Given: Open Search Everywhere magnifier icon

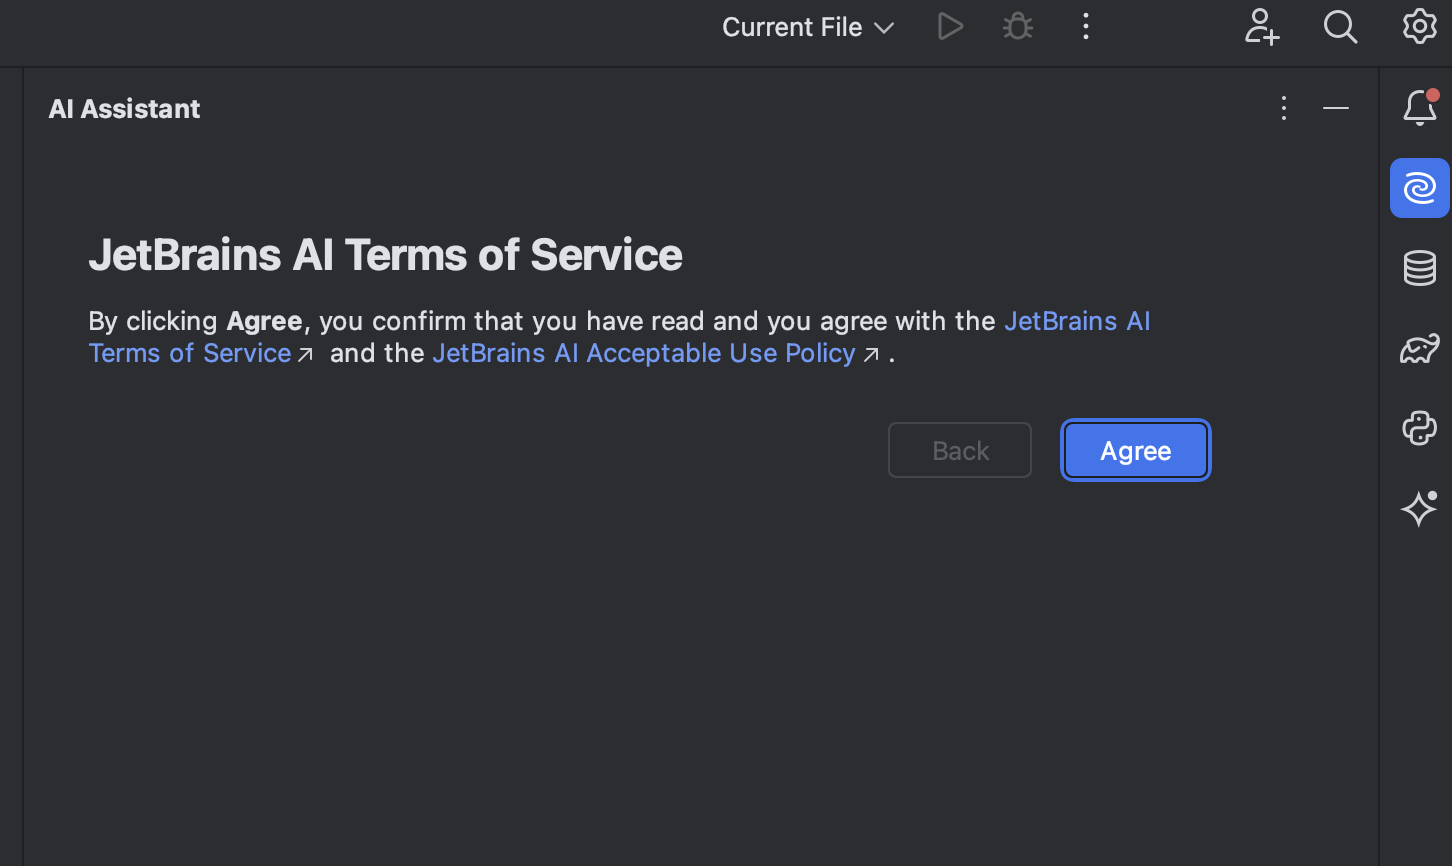Looking at the screenshot, I should (1340, 27).
